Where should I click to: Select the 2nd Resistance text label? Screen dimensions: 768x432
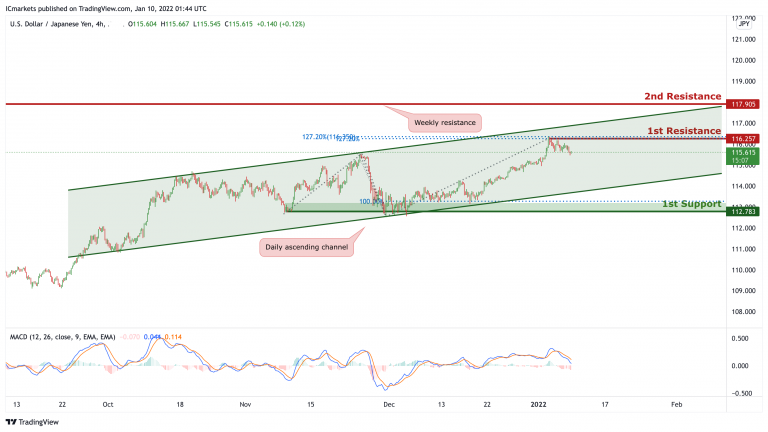click(683, 96)
